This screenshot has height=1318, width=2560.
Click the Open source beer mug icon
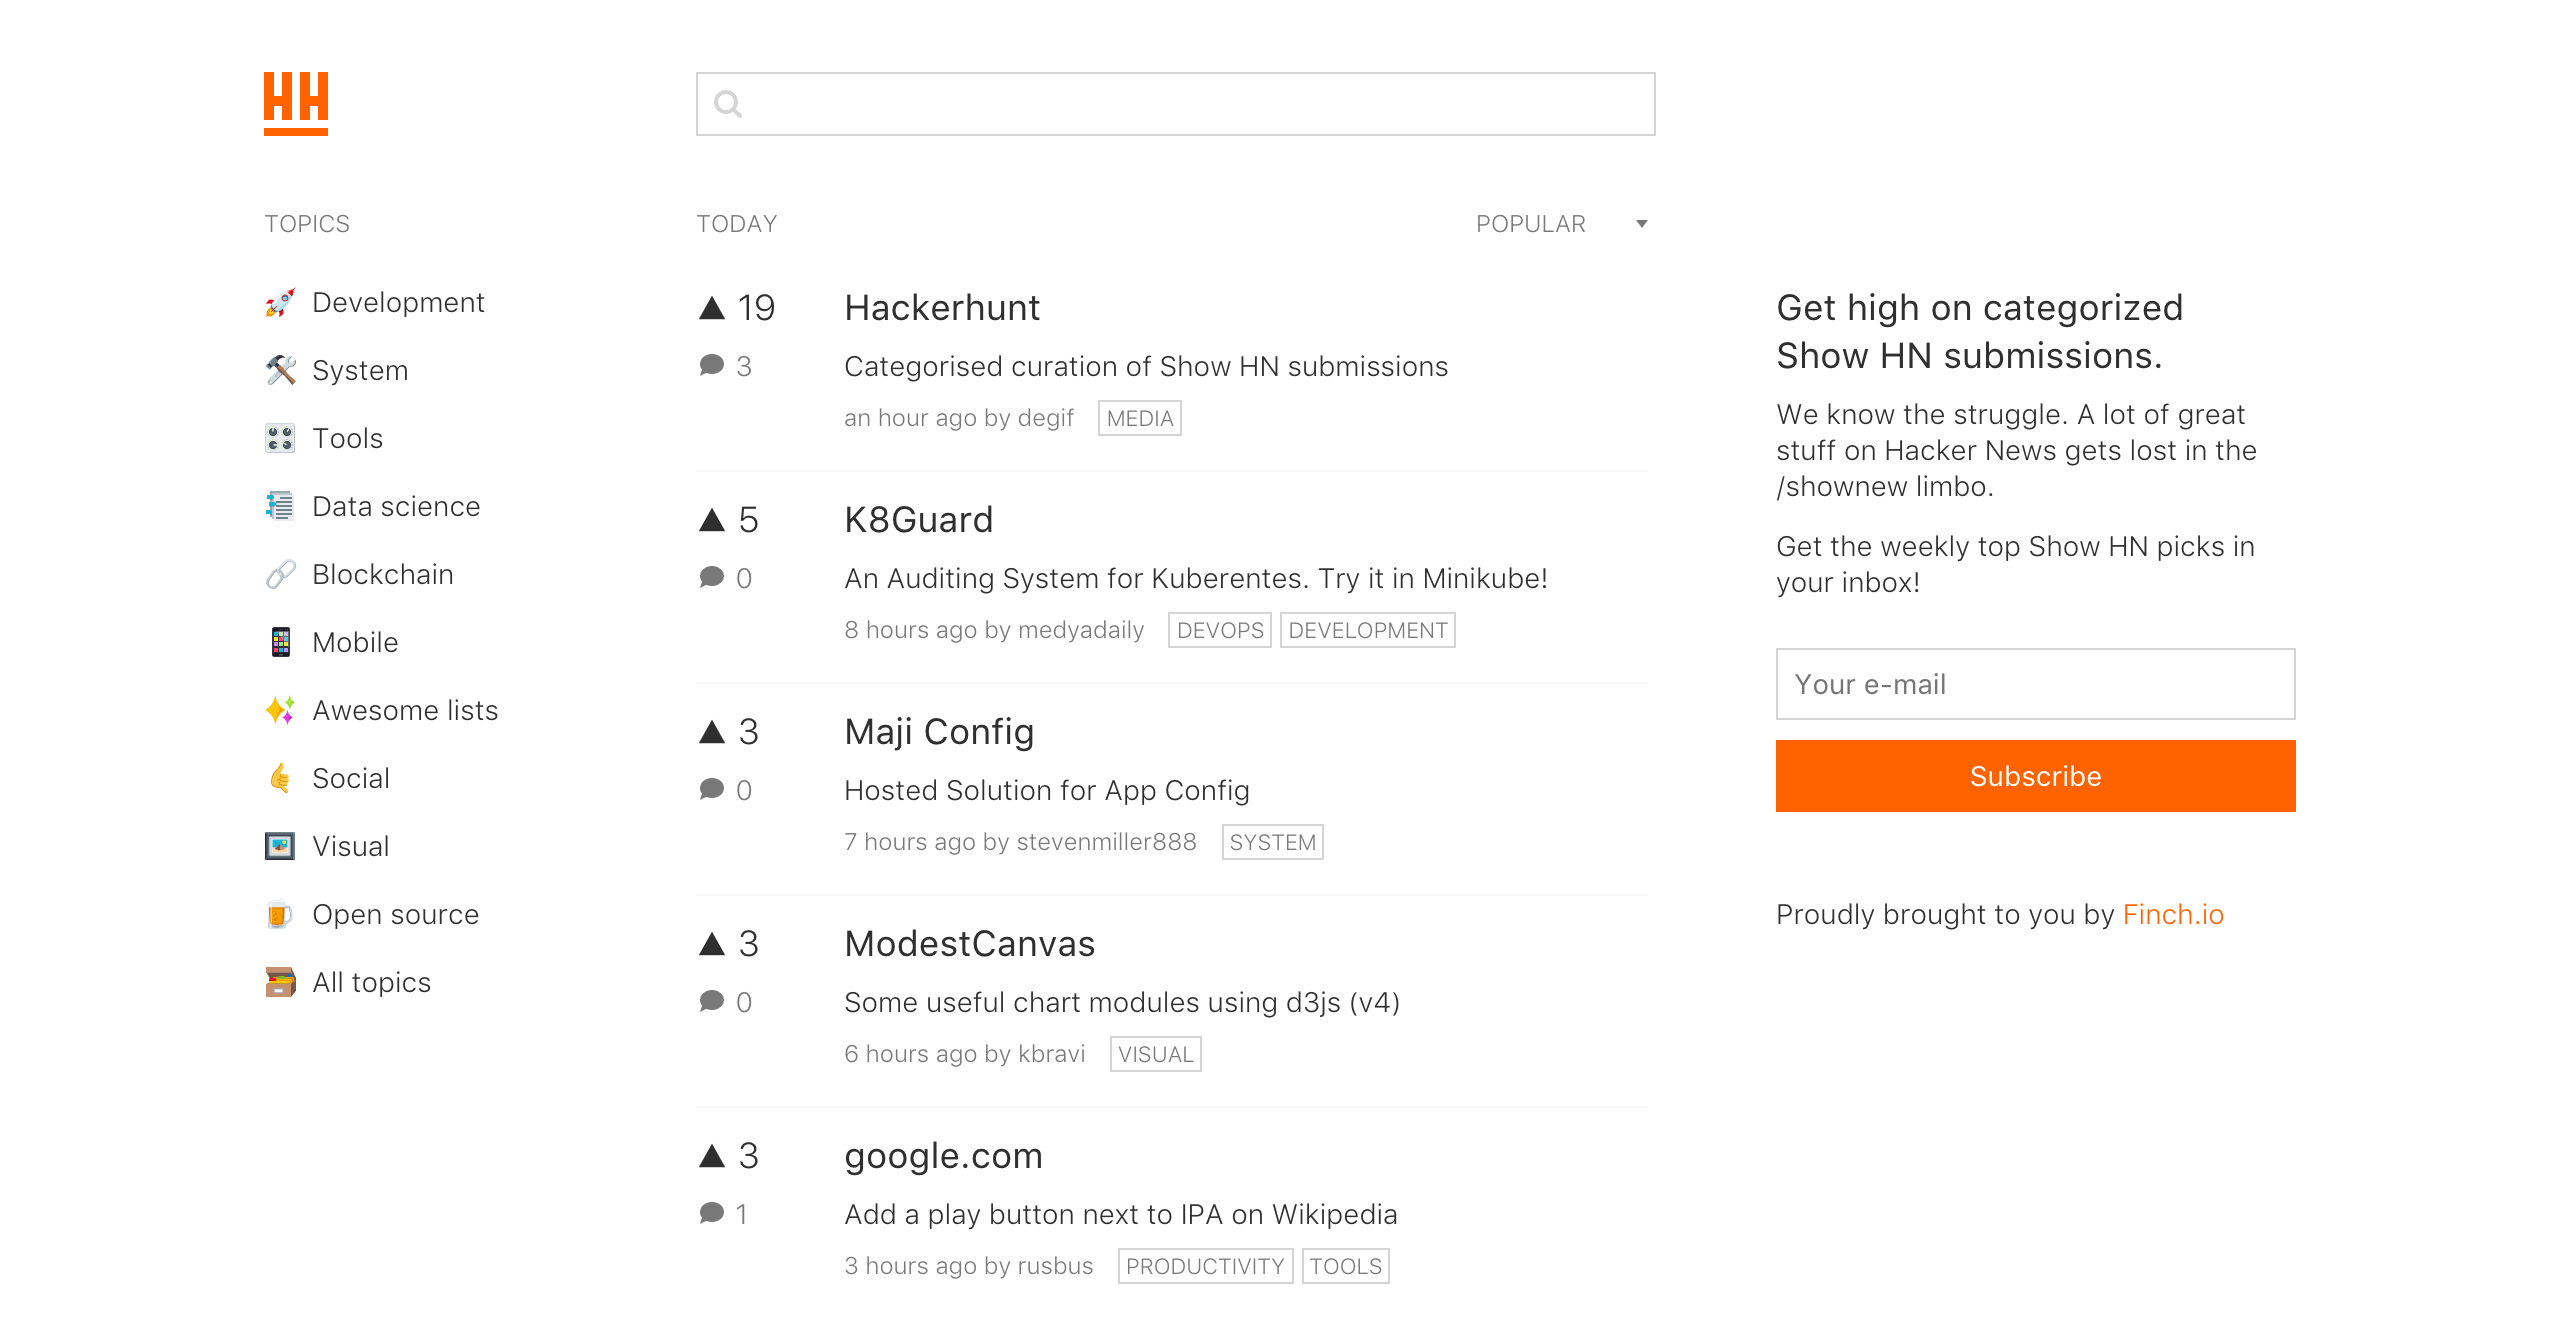(x=280, y=914)
